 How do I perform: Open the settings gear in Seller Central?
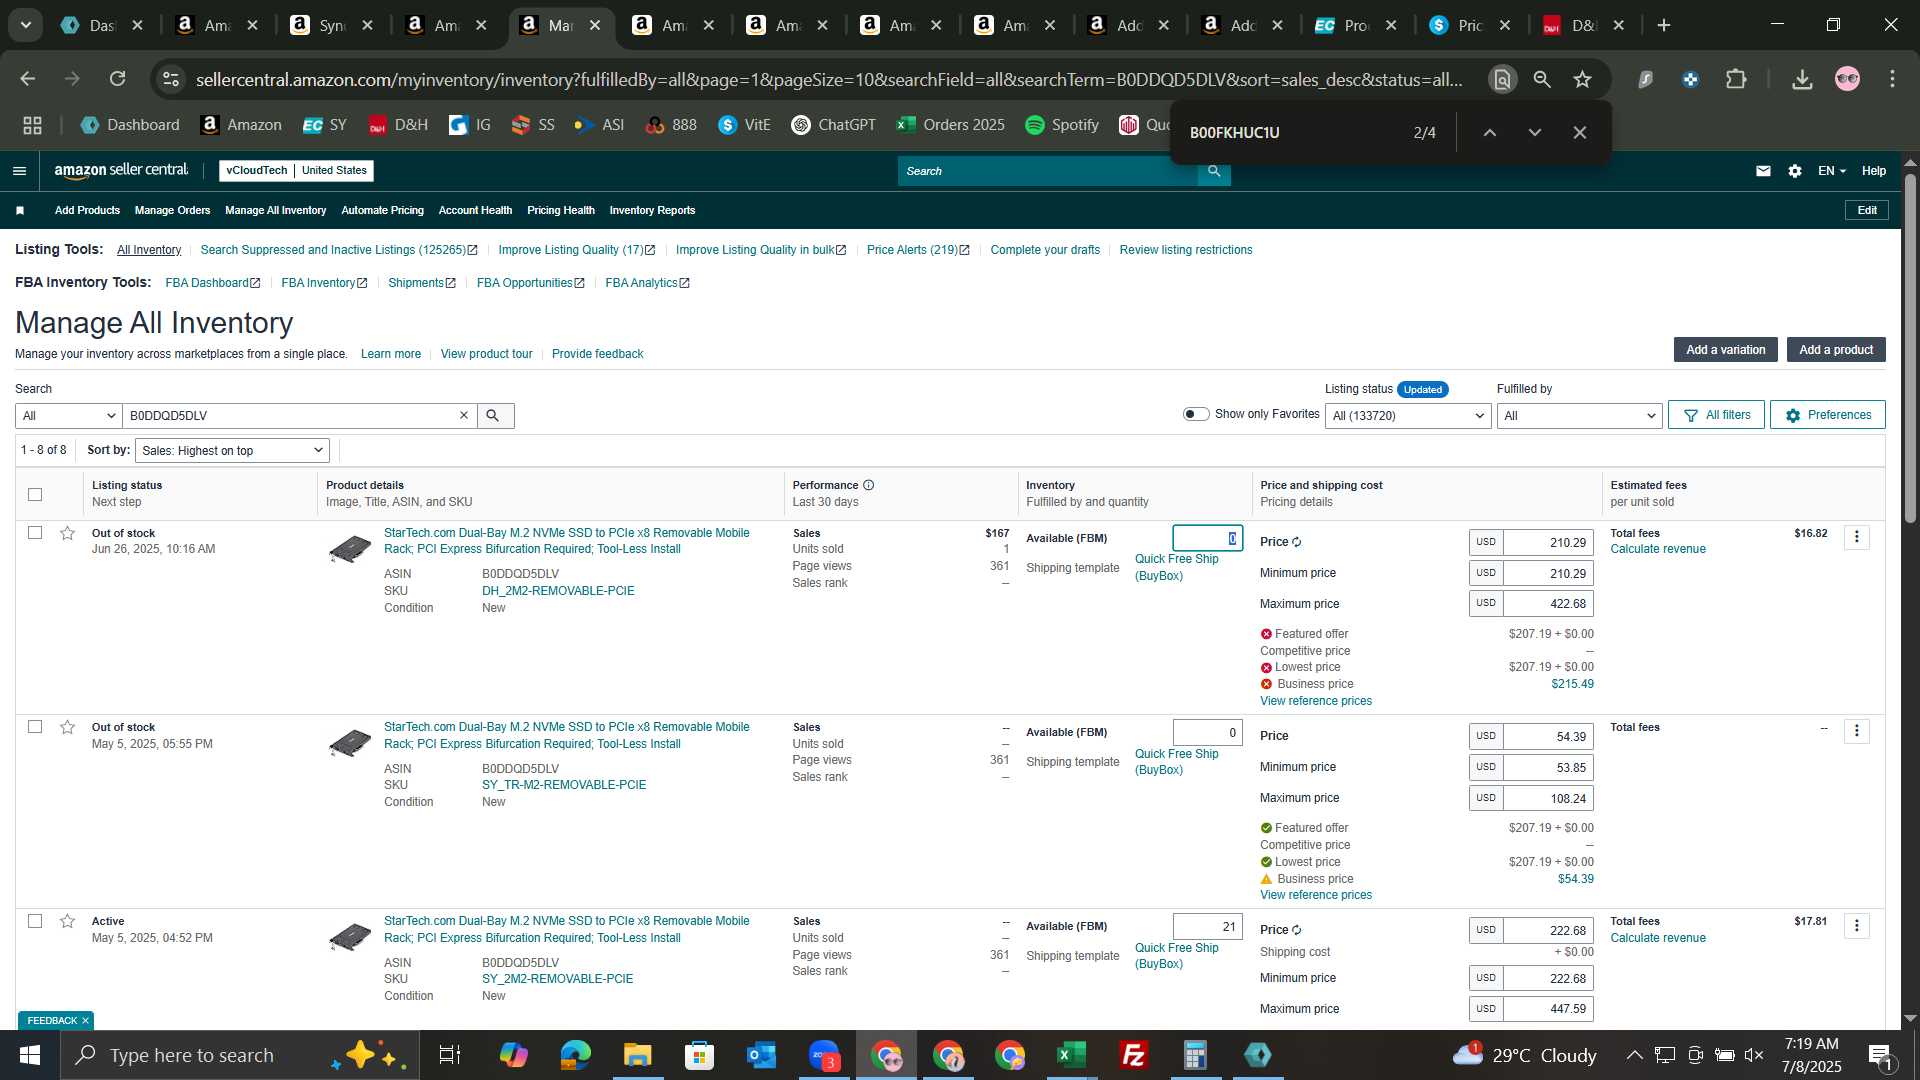click(1795, 171)
